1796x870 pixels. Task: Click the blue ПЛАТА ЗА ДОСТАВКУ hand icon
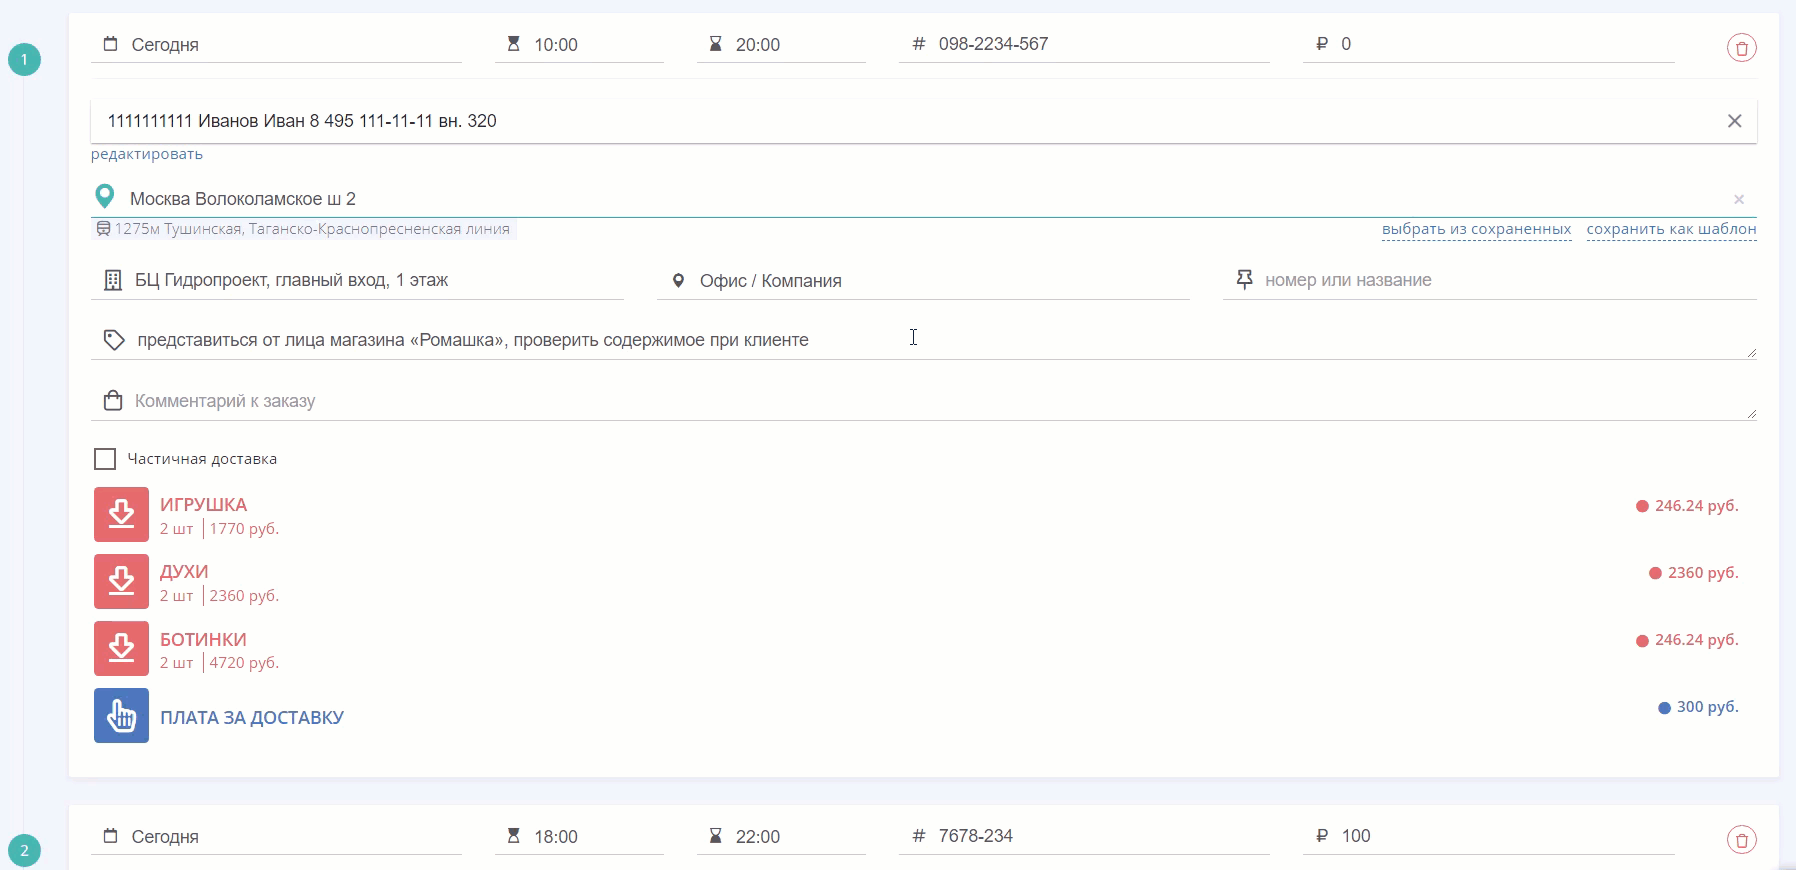pos(121,715)
